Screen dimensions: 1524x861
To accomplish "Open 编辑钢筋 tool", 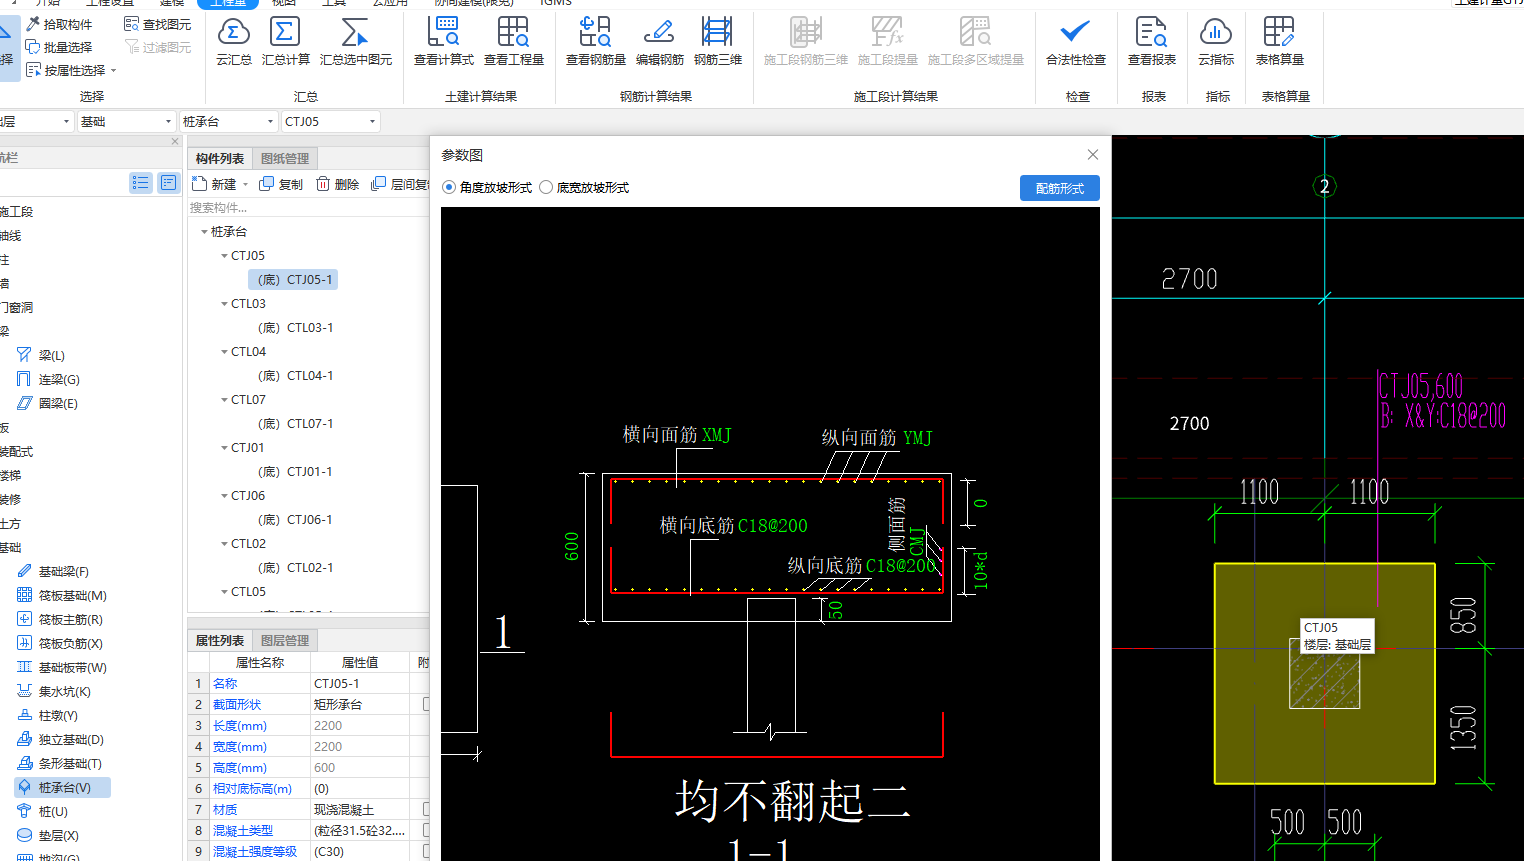I will [x=660, y=42].
